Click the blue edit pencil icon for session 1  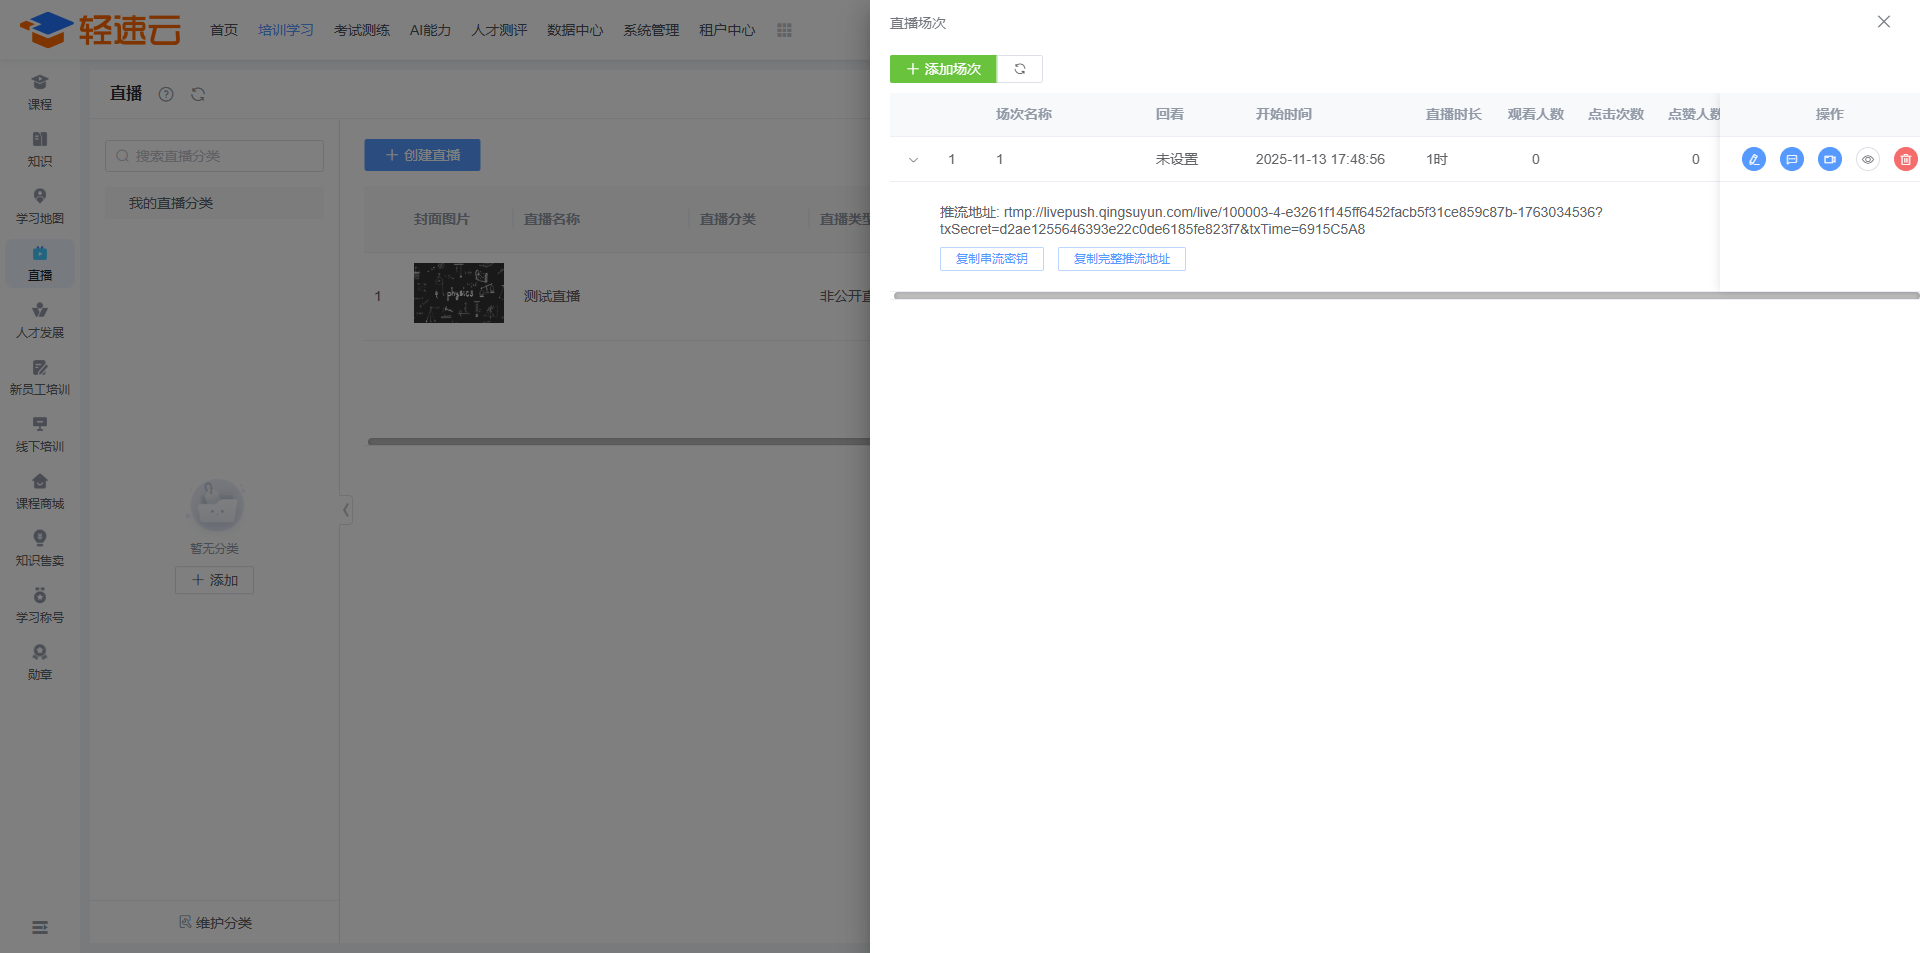click(1753, 159)
